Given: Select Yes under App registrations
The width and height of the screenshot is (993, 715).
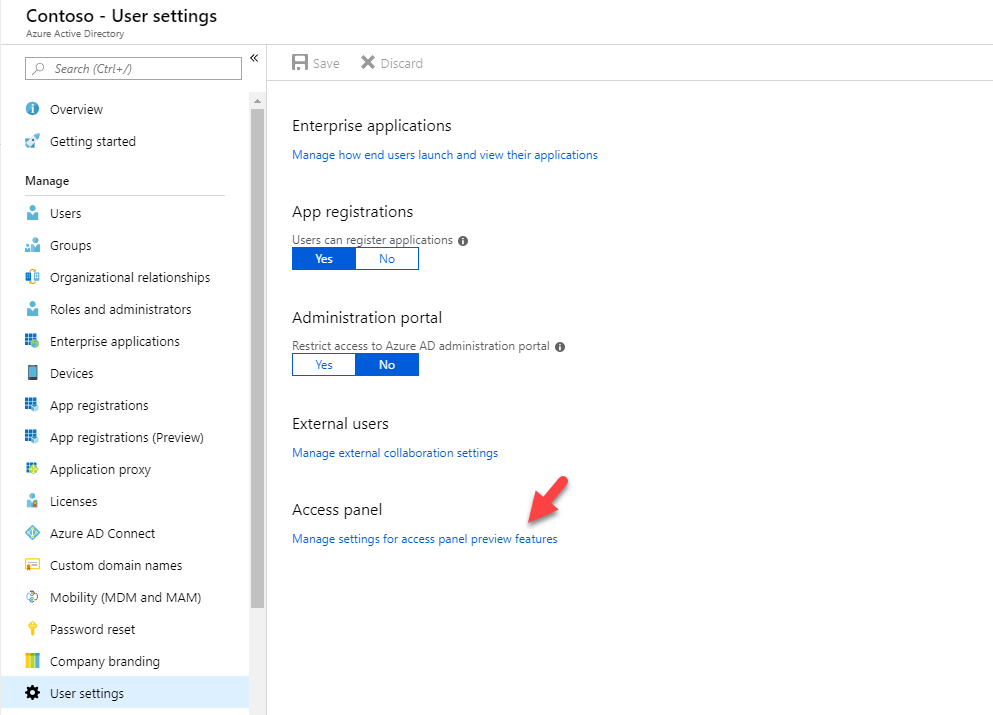Looking at the screenshot, I should click(x=324, y=258).
